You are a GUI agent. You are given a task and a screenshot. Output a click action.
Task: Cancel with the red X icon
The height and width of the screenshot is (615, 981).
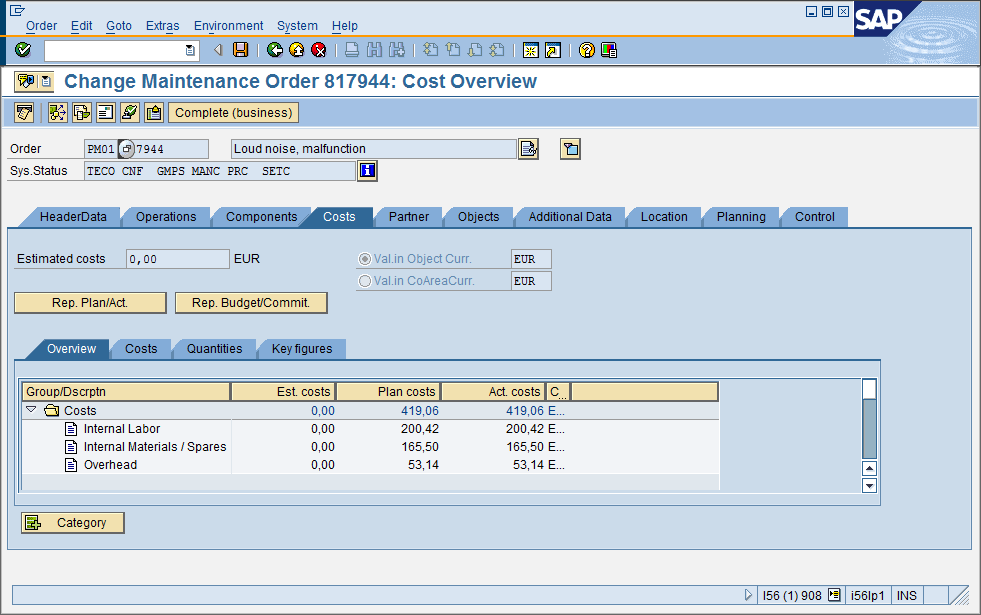pos(318,50)
